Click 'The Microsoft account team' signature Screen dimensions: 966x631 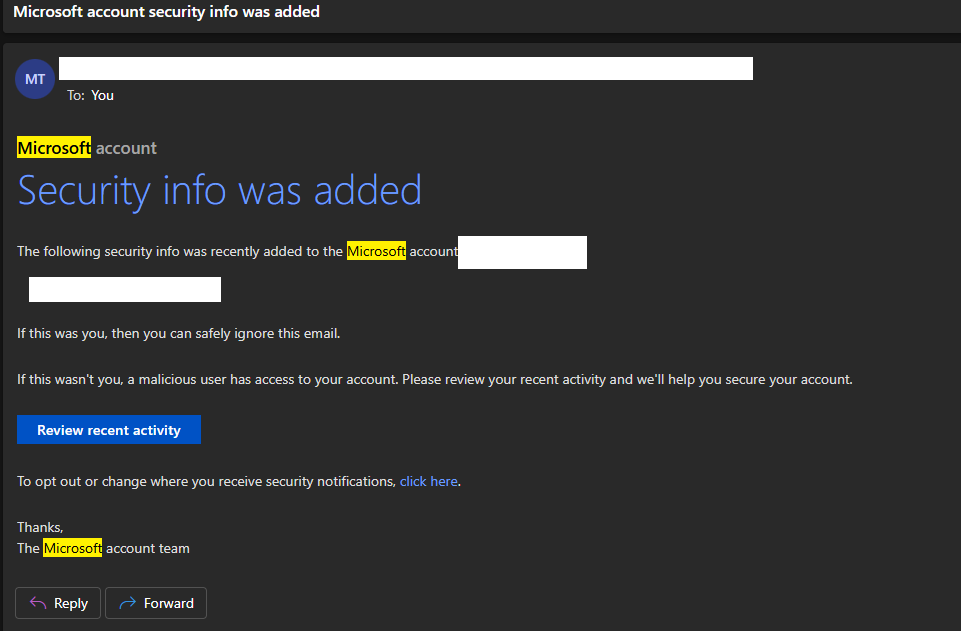pyautogui.click(x=104, y=548)
